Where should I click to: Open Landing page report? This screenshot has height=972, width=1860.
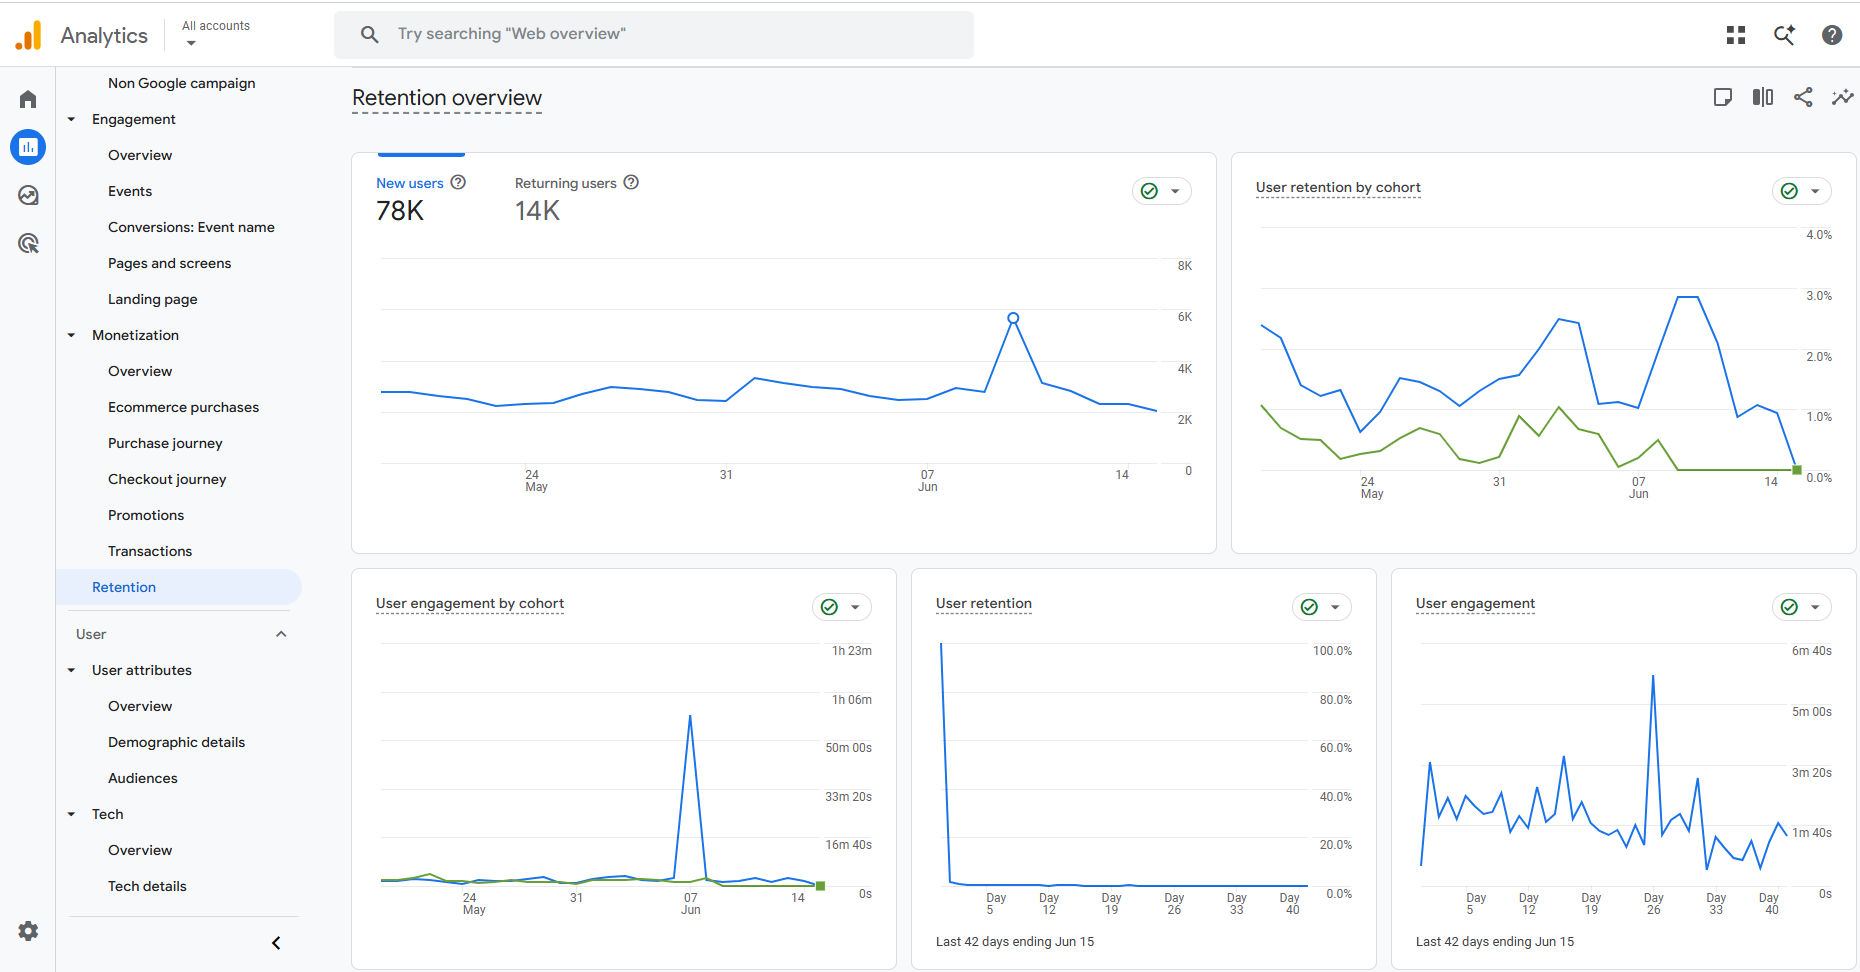pos(152,299)
